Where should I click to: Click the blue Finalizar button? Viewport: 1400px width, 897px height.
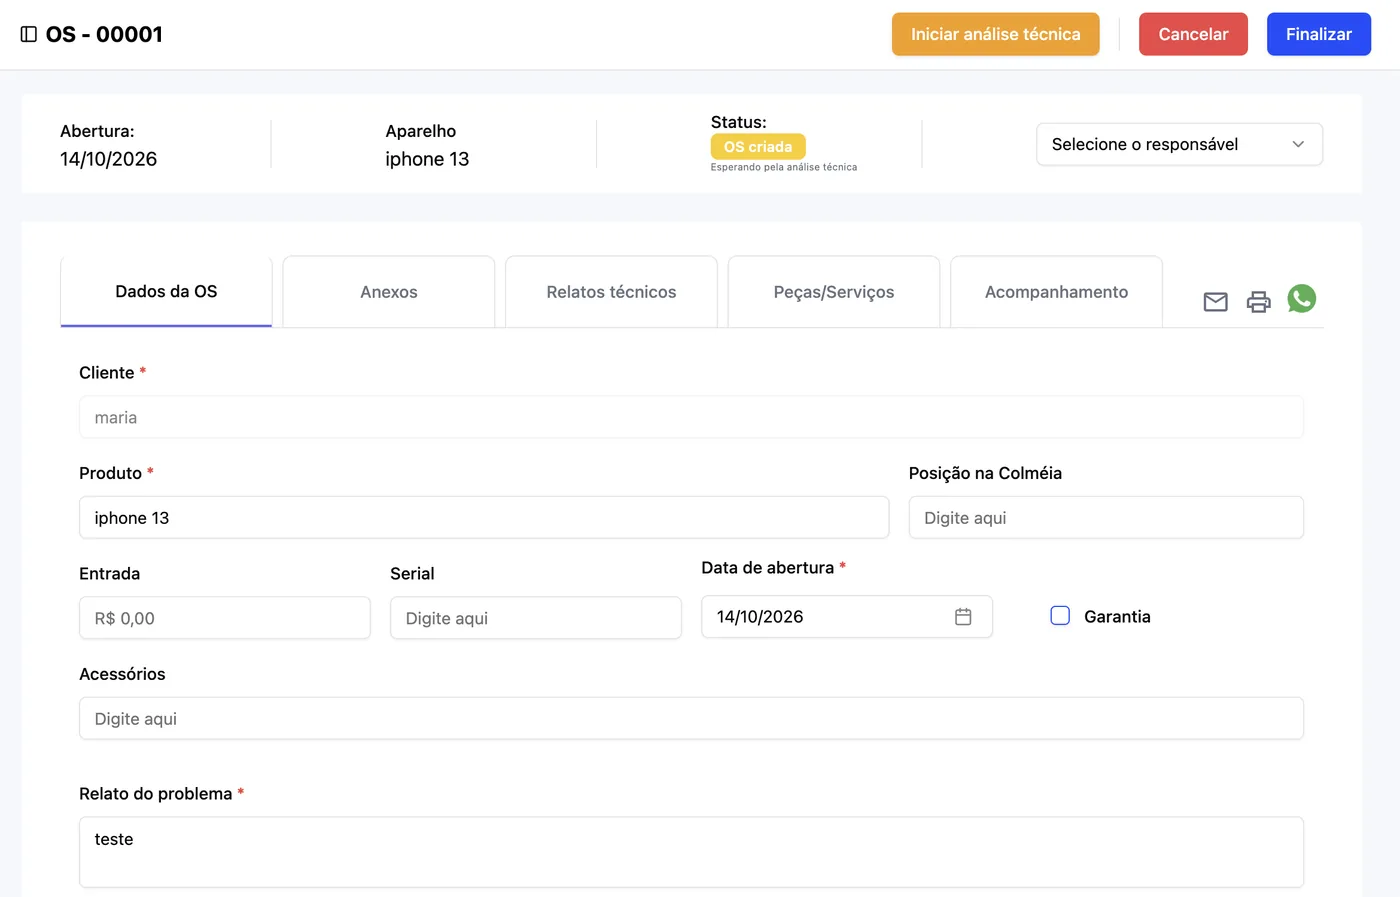1318,34
